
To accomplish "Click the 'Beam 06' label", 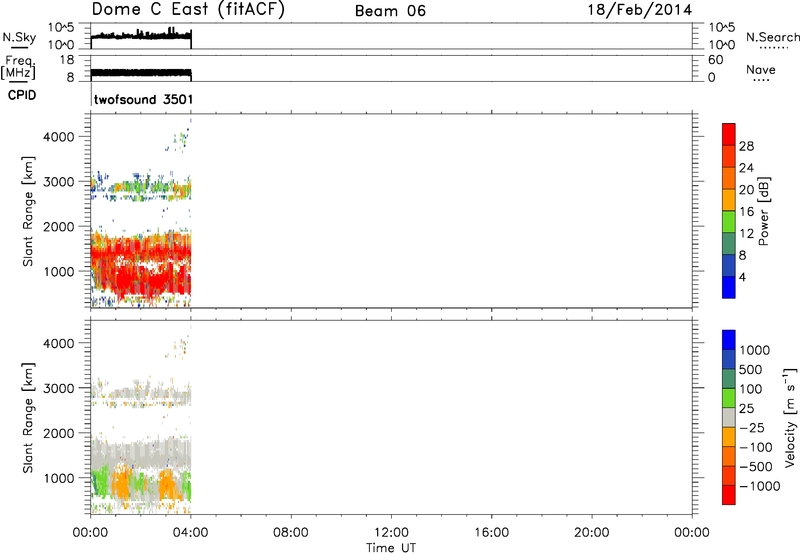I will [x=390, y=11].
